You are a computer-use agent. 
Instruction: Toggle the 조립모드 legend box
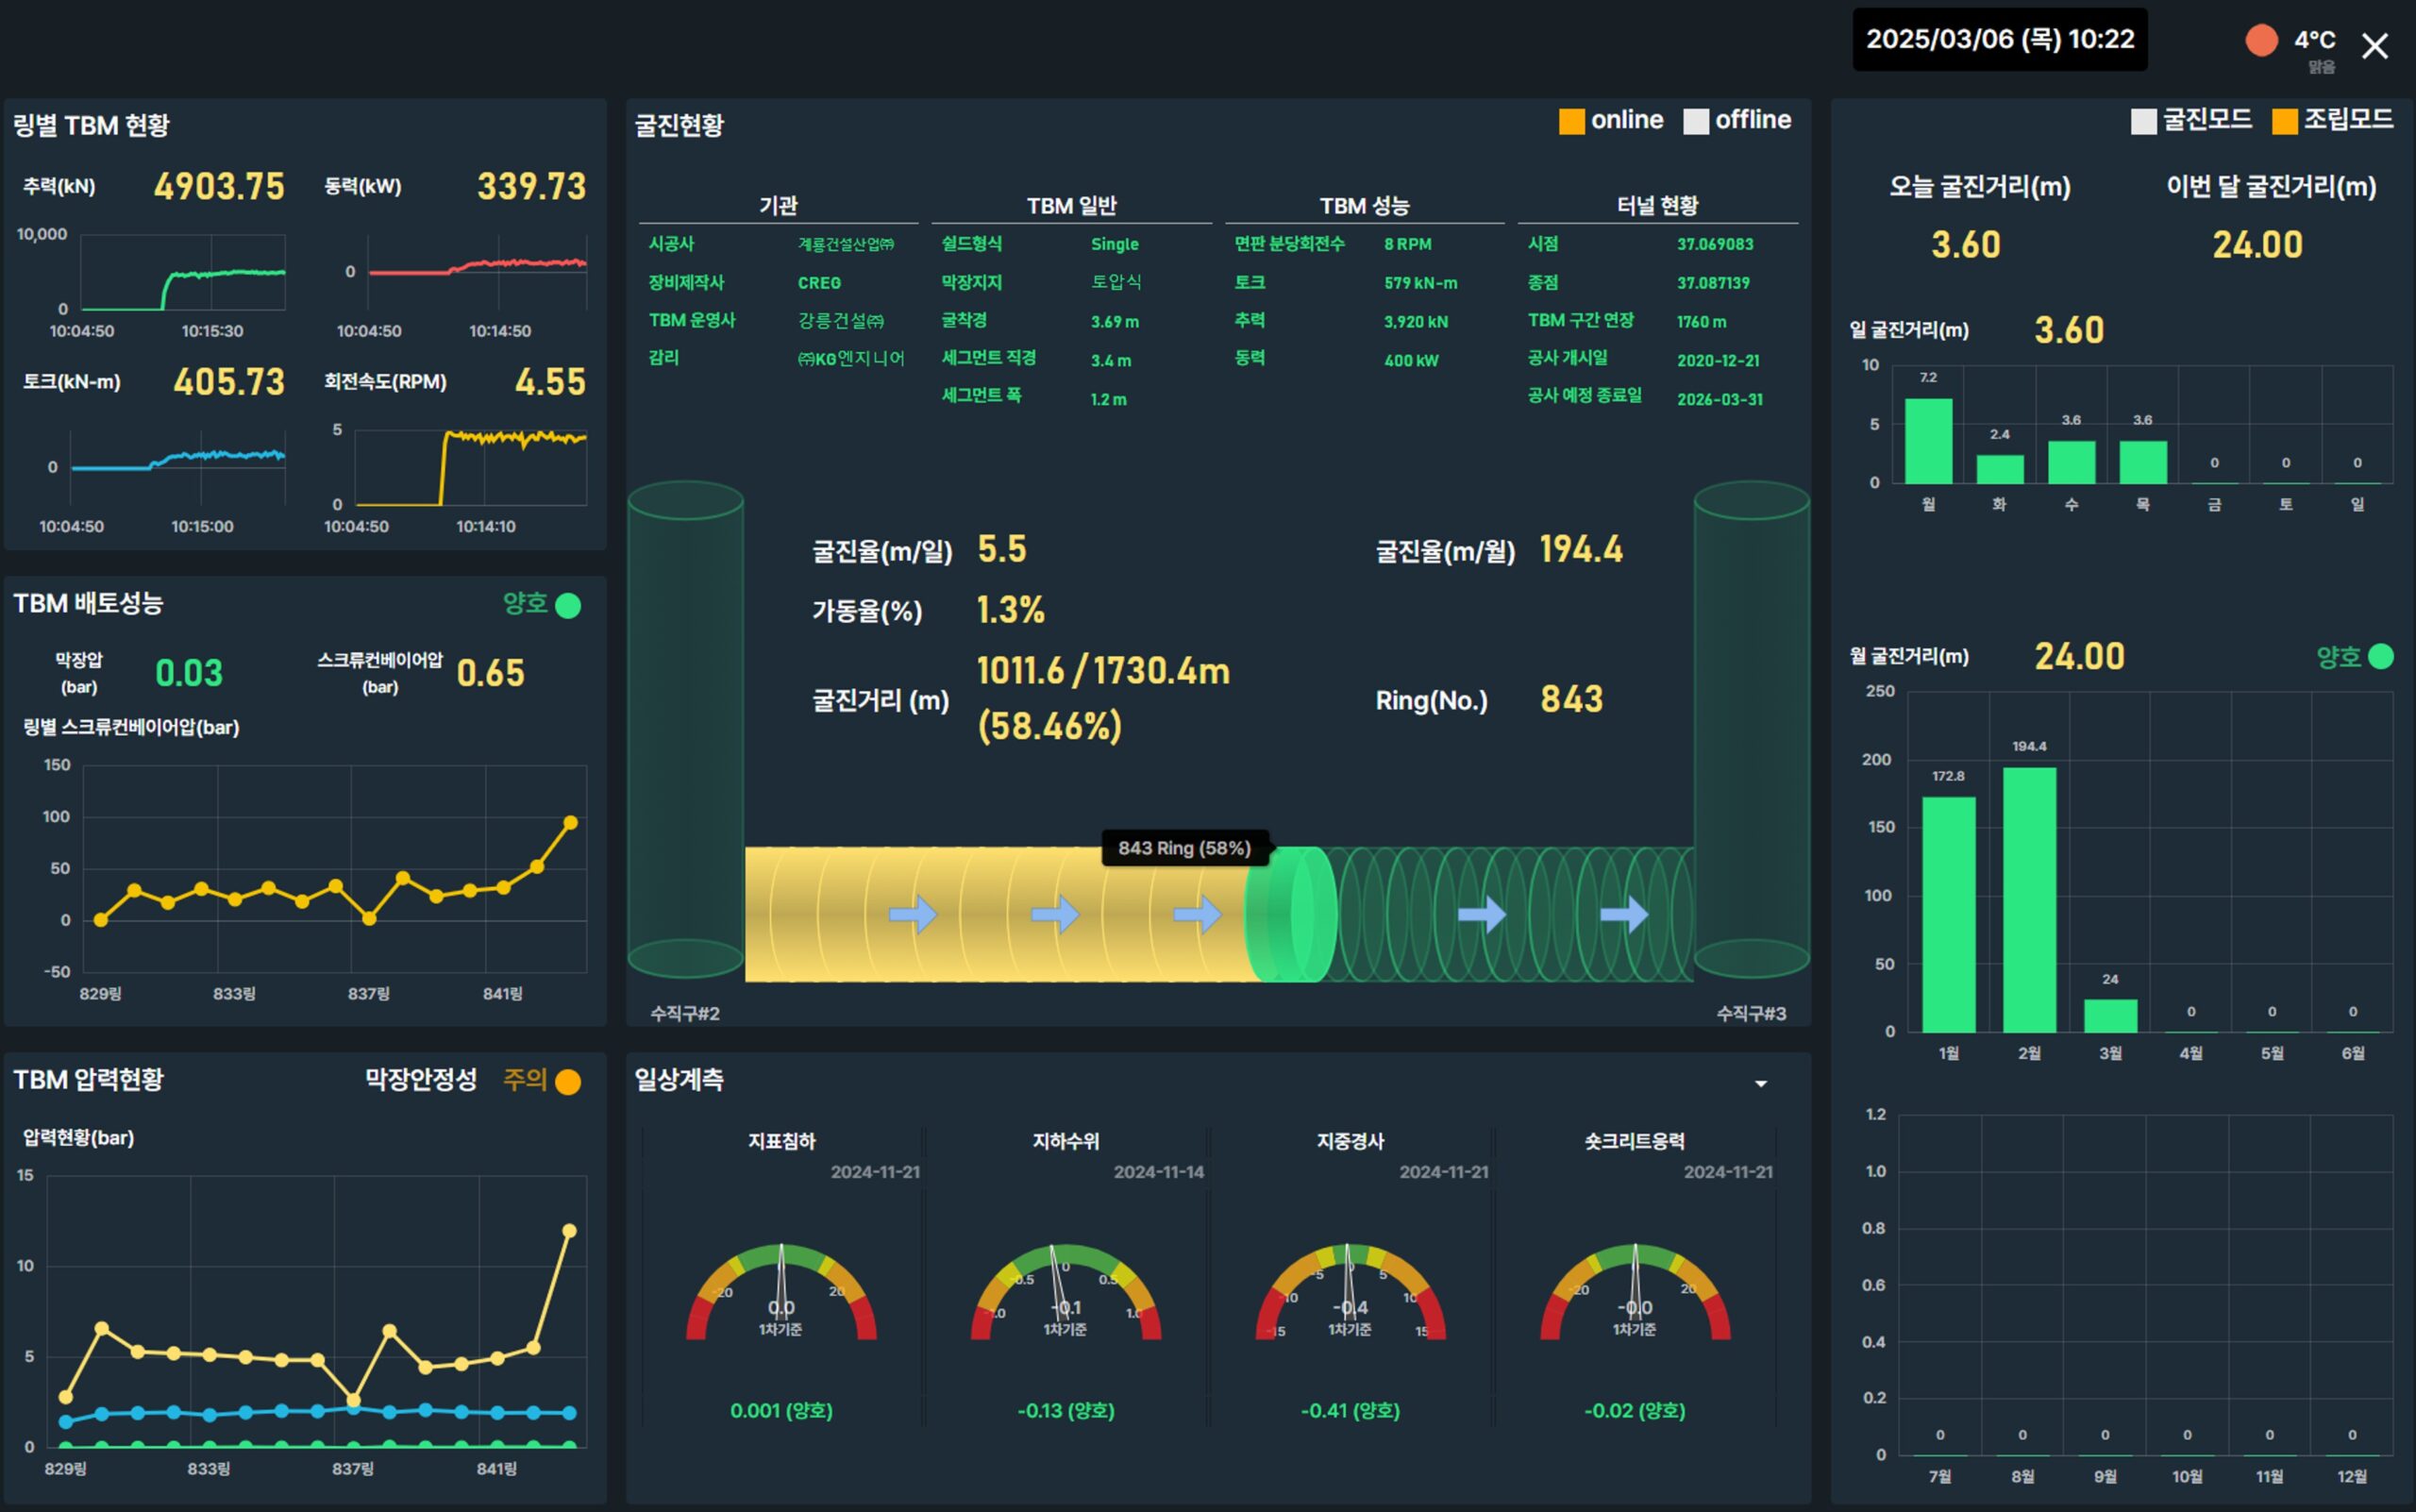[2284, 121]
